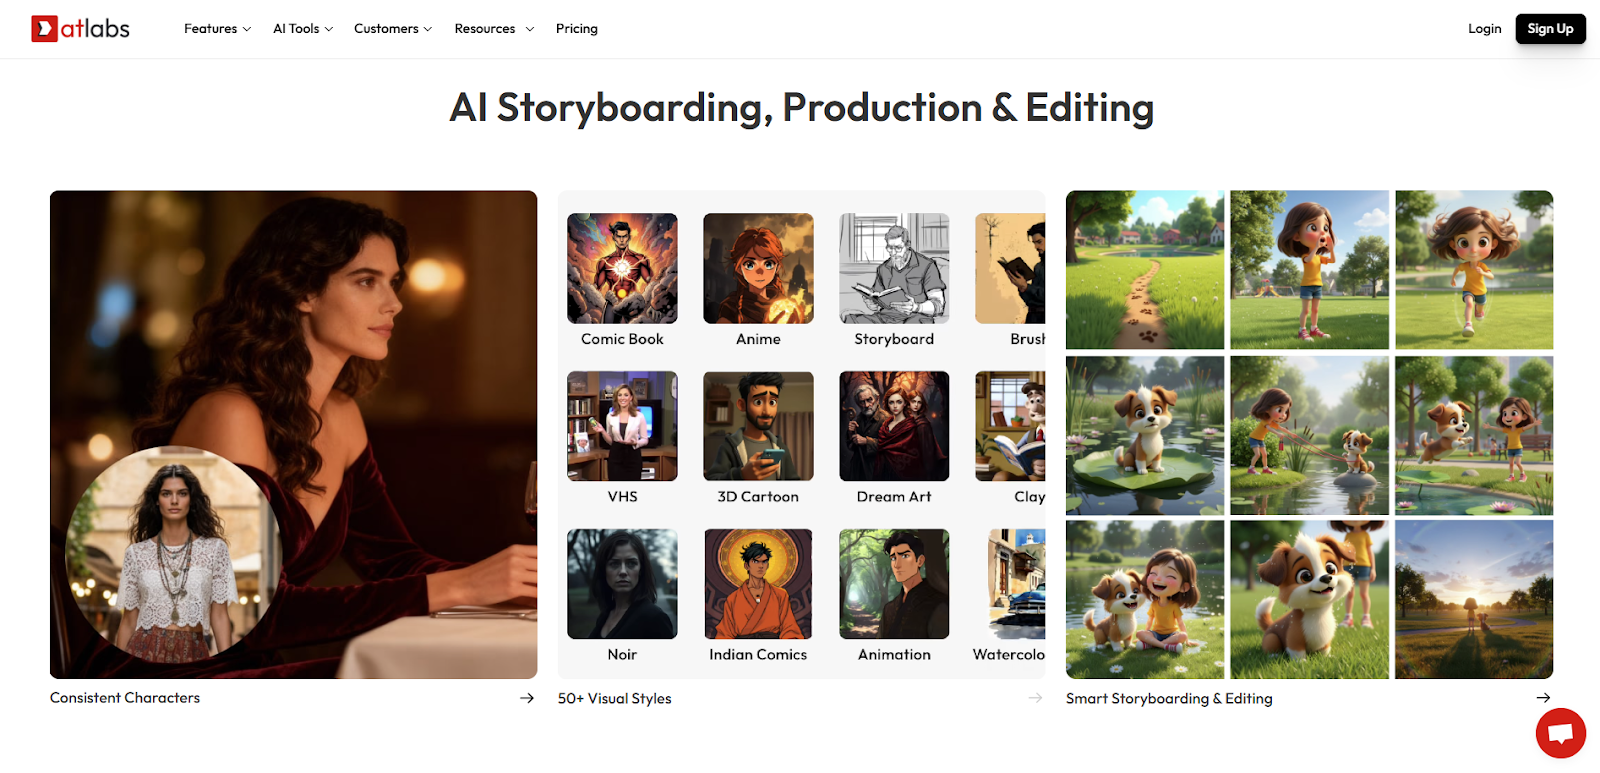Click the Comic Book label text

click(x=622, y=339)
